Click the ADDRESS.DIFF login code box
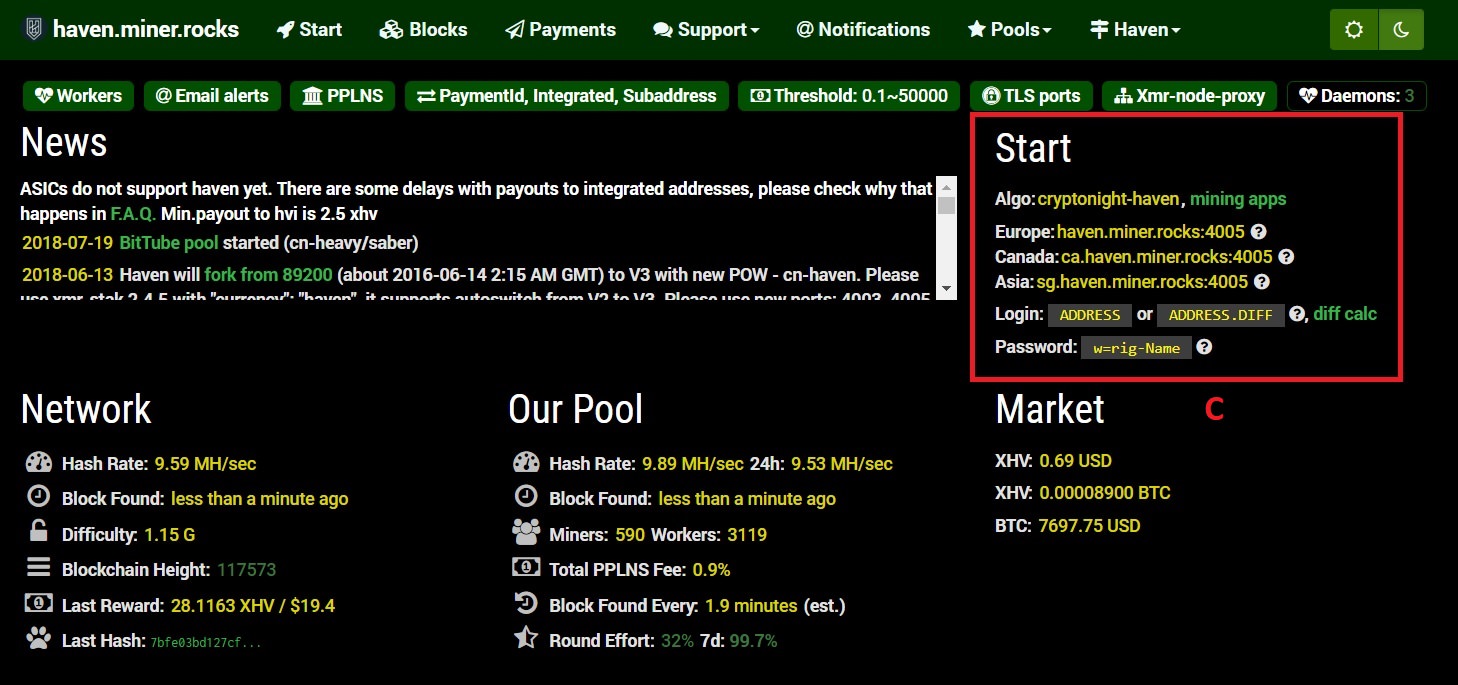 pos(1221,315)
